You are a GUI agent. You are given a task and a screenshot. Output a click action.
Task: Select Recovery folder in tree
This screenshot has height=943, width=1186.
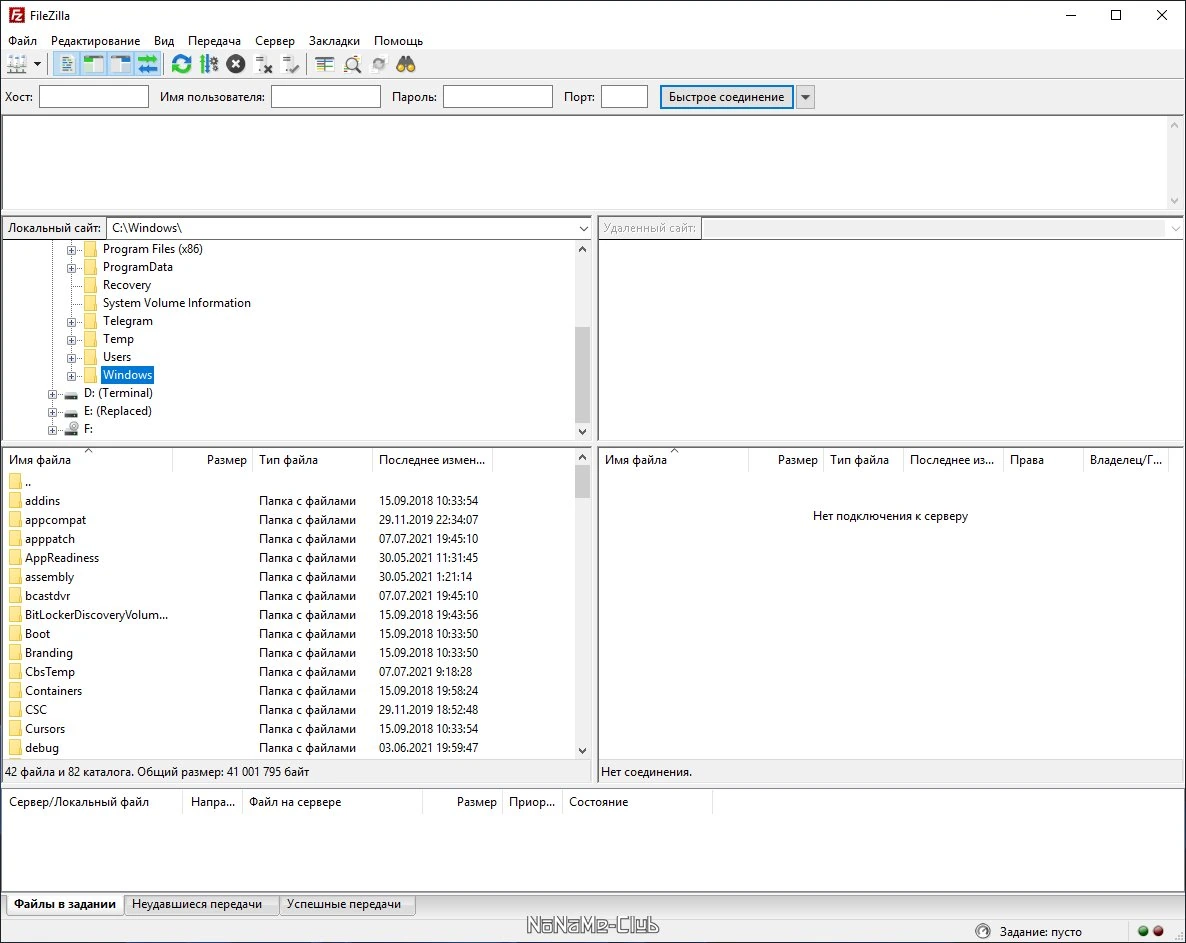click(126, 285)
